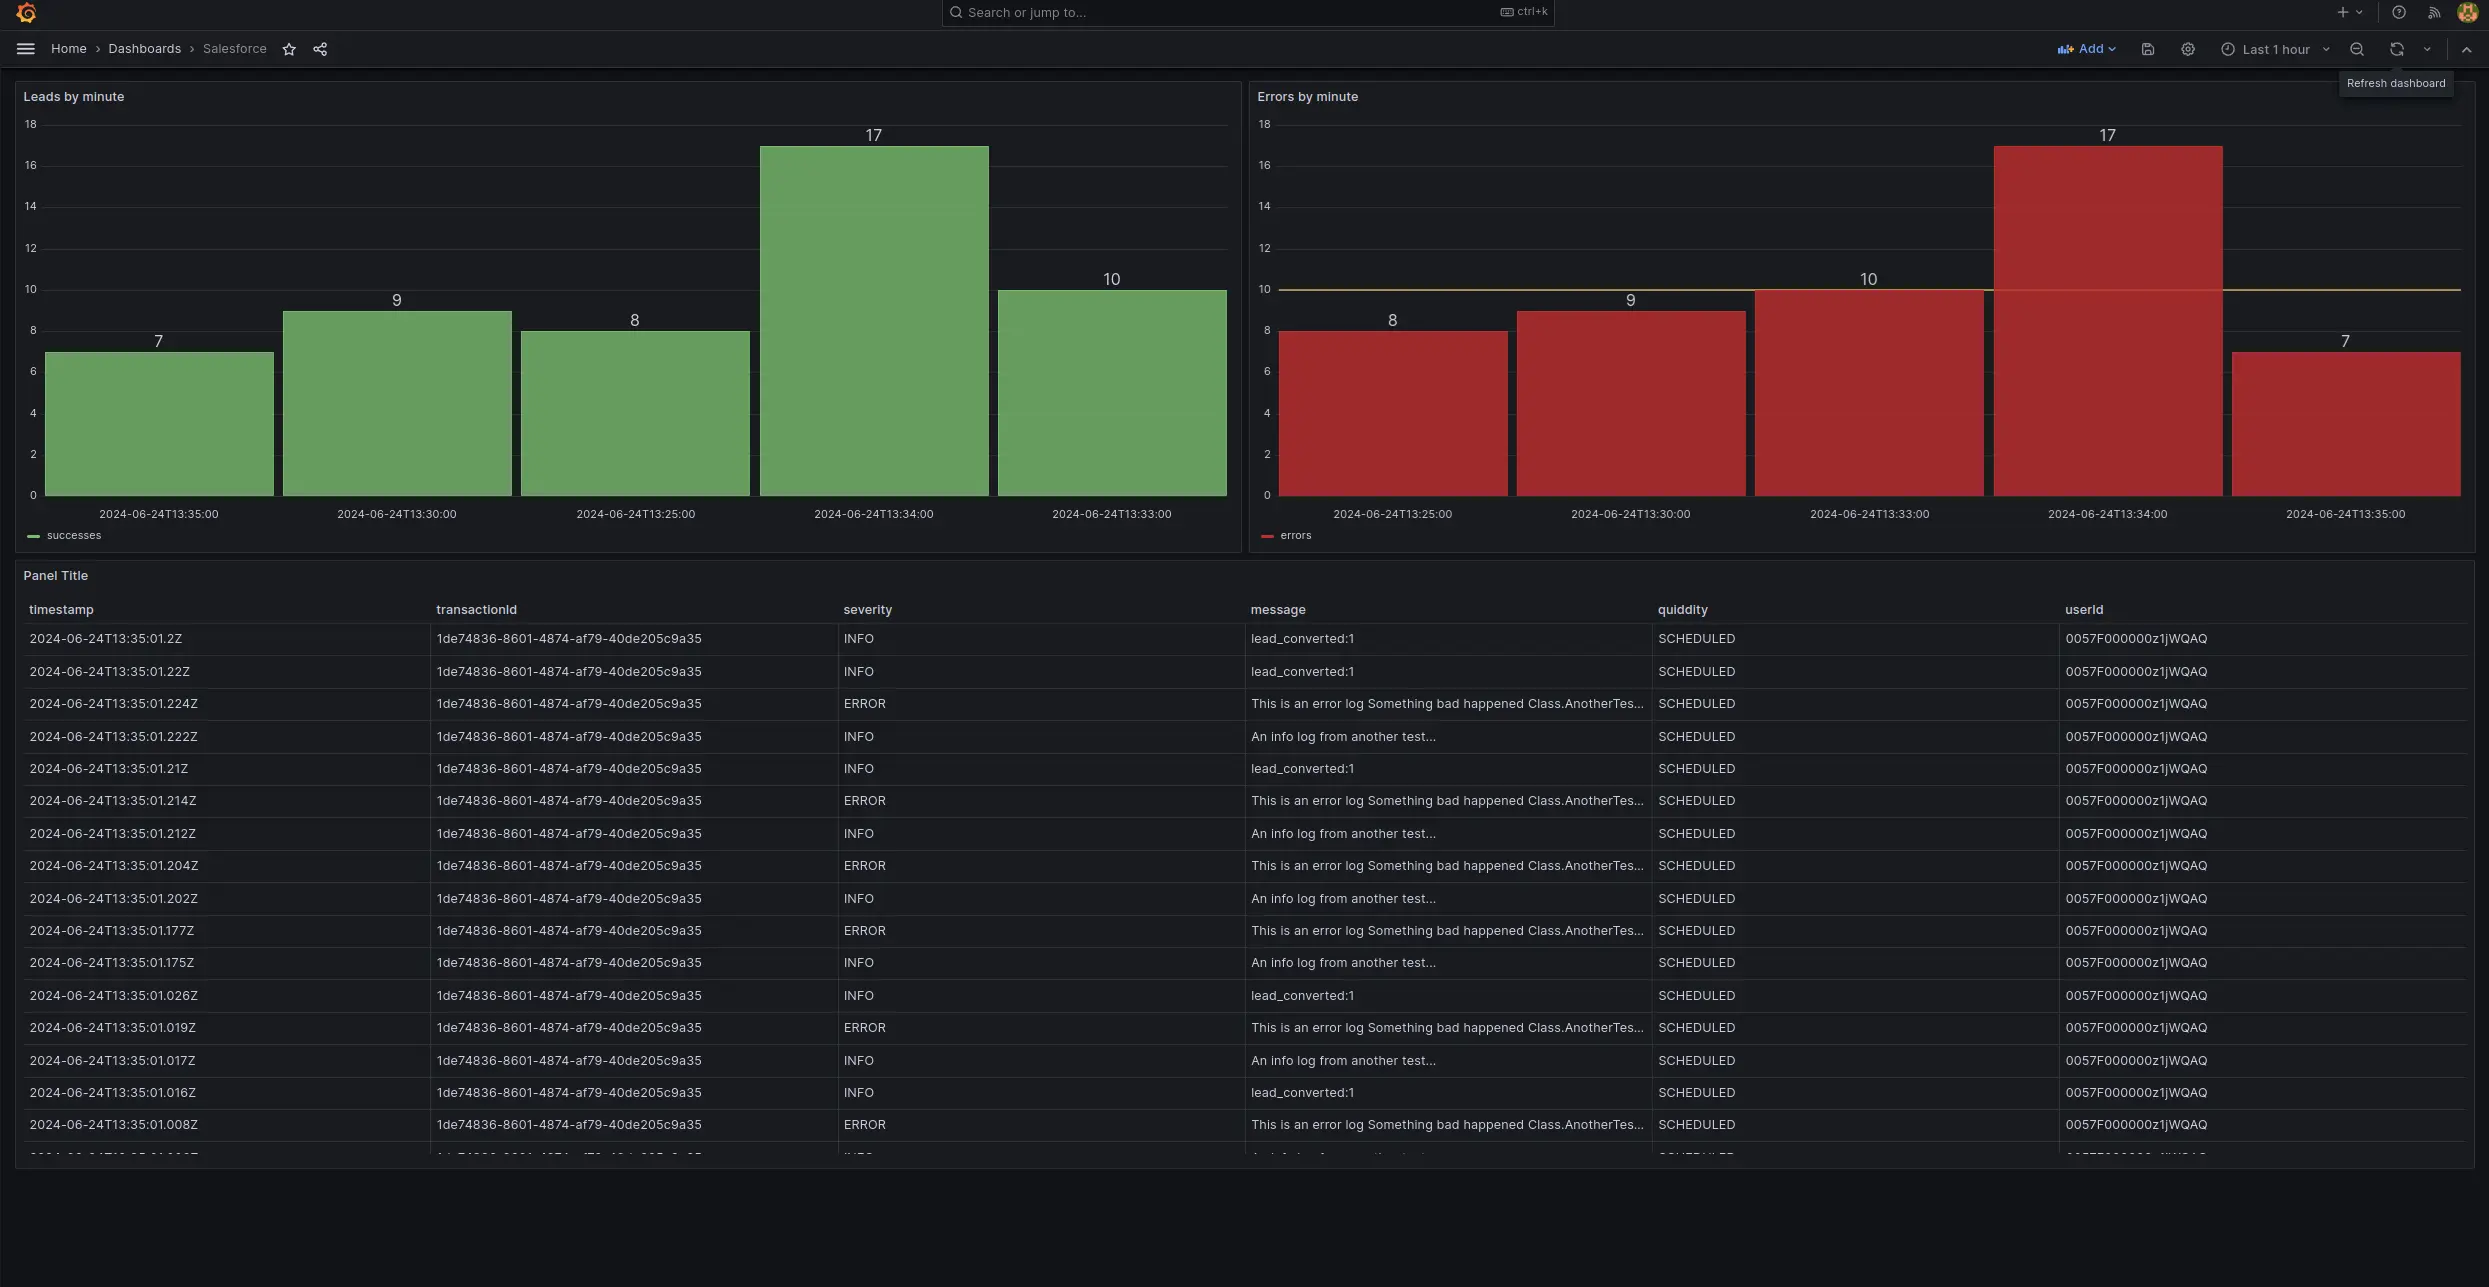Mark the Salesforce dashboard as favorite
Image resolution: width=2489 pixels, height=1287 pixels.
(x=289, y=48)
